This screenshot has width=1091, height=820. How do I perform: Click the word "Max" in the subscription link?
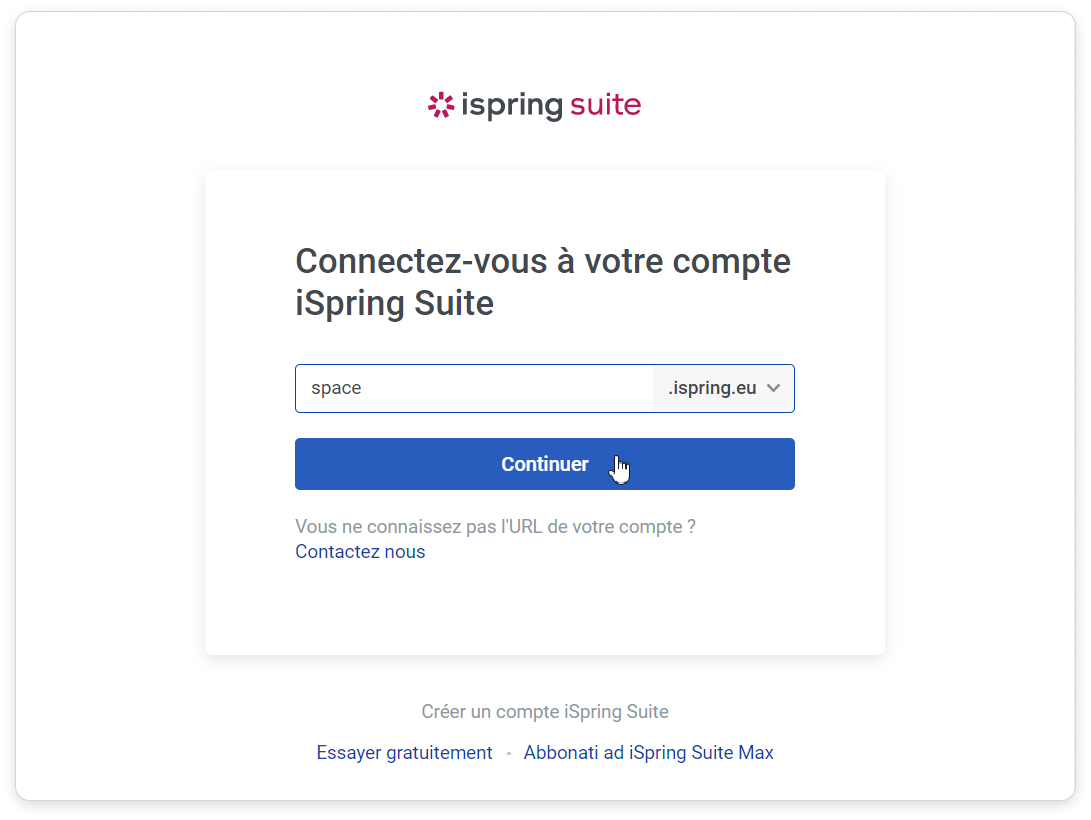tap(756, 753)
